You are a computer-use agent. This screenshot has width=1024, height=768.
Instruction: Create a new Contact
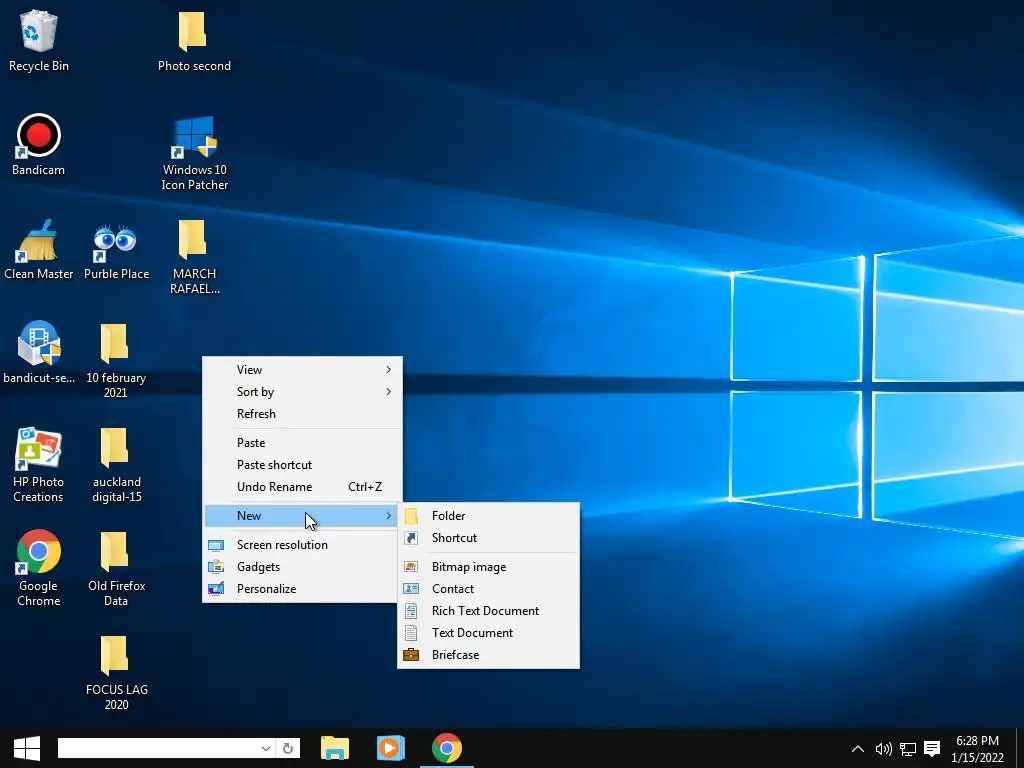(x=488, y=589)
